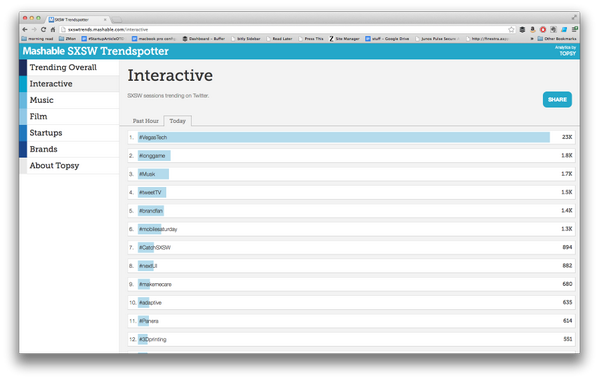Open the Evernote clipper extension icon
599x380 pixels.
coord(553,29)
